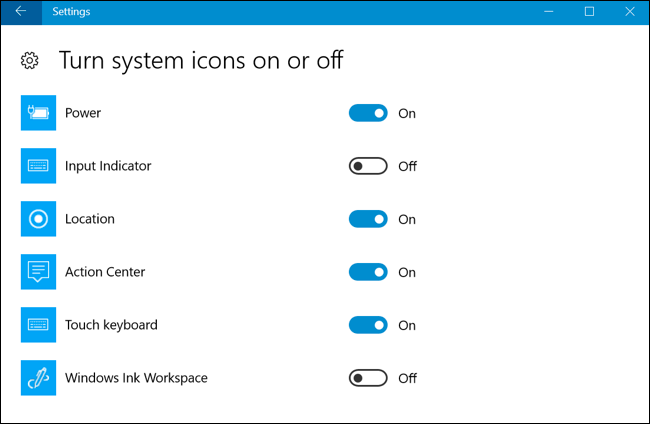Turn off the Power toggle
This screenshot has height=424, width=650.
point(368,113)
